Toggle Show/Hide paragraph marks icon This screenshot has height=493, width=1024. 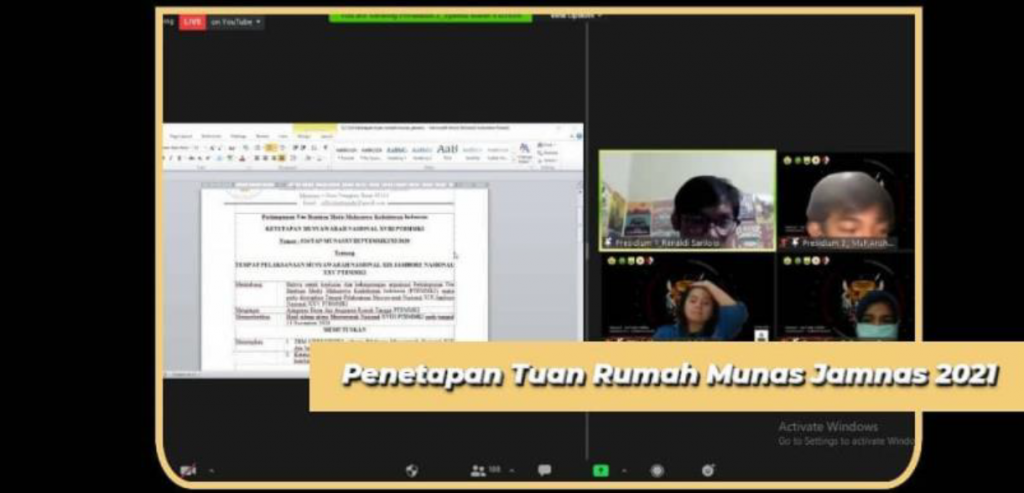pos(325,148)
